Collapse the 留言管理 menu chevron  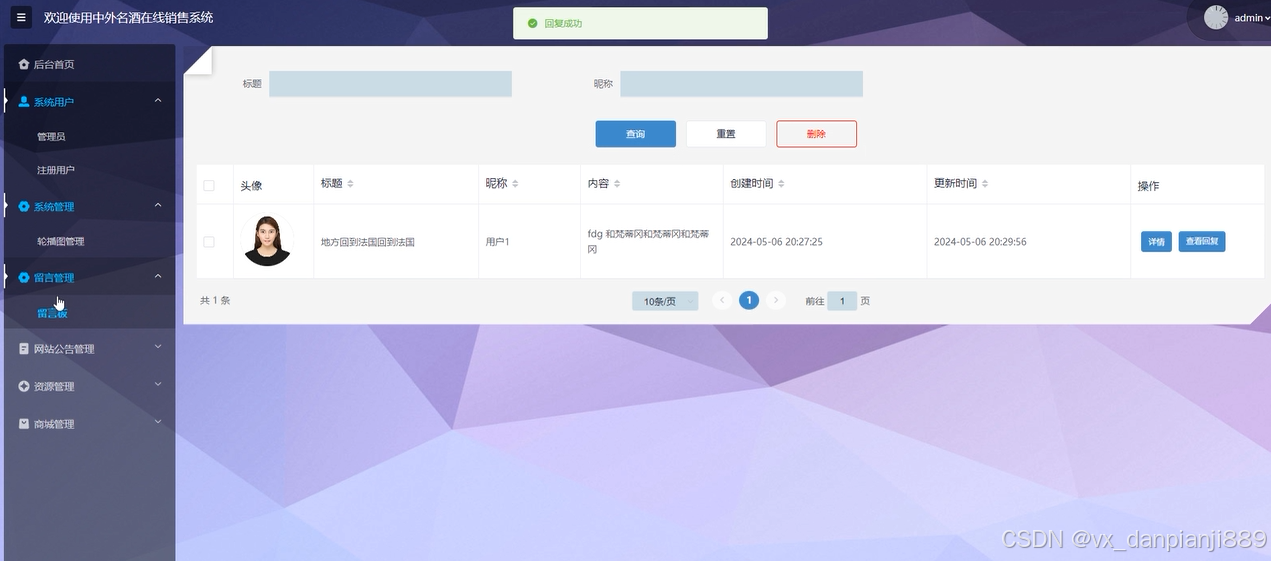pos(158,276)
